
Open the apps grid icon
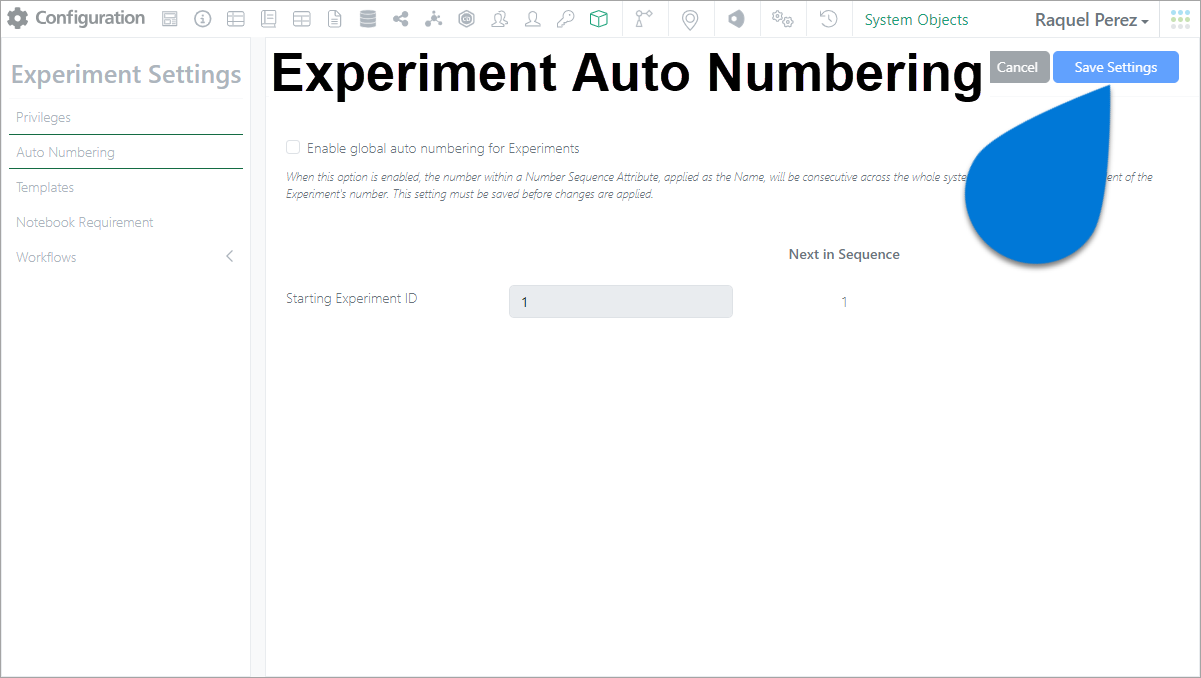1180,19
